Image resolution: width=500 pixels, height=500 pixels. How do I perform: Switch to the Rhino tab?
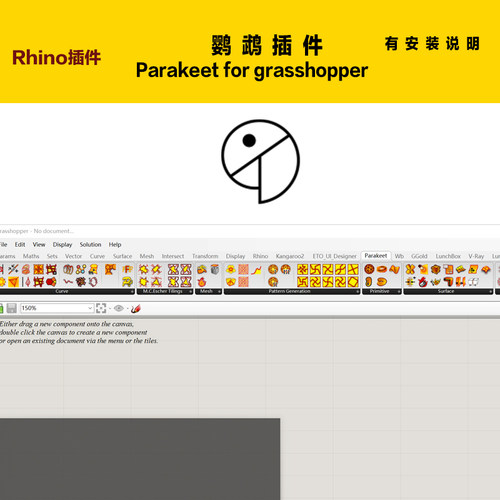click(260, 256)
